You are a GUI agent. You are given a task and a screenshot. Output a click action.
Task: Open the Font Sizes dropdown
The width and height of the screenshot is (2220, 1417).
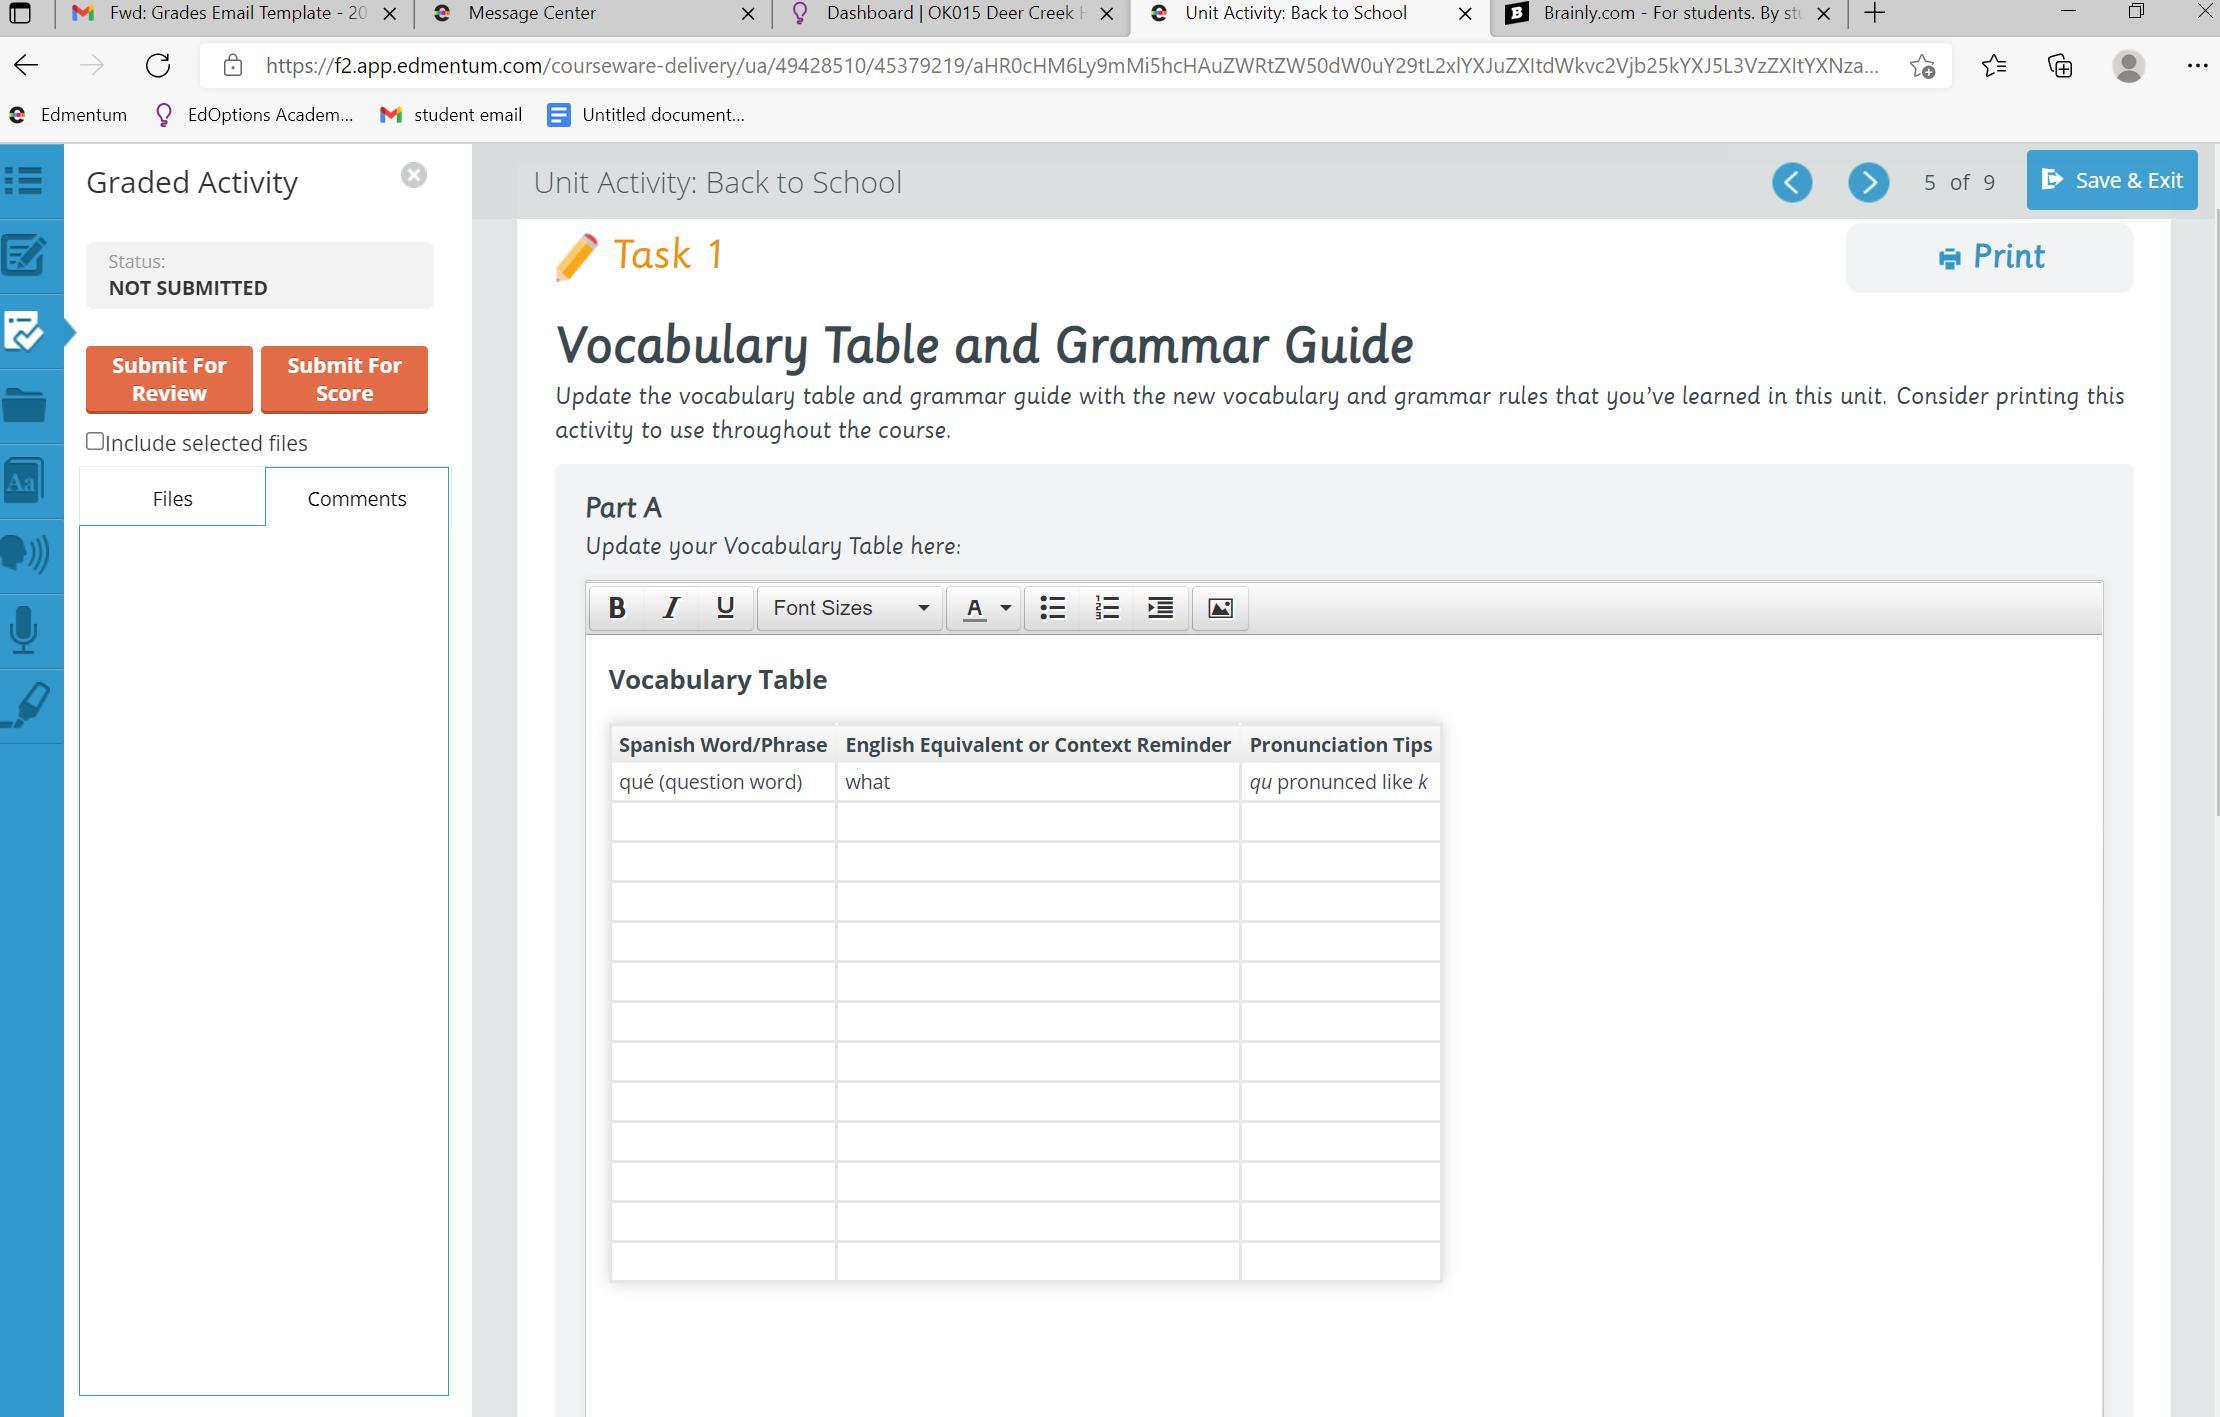850,608
